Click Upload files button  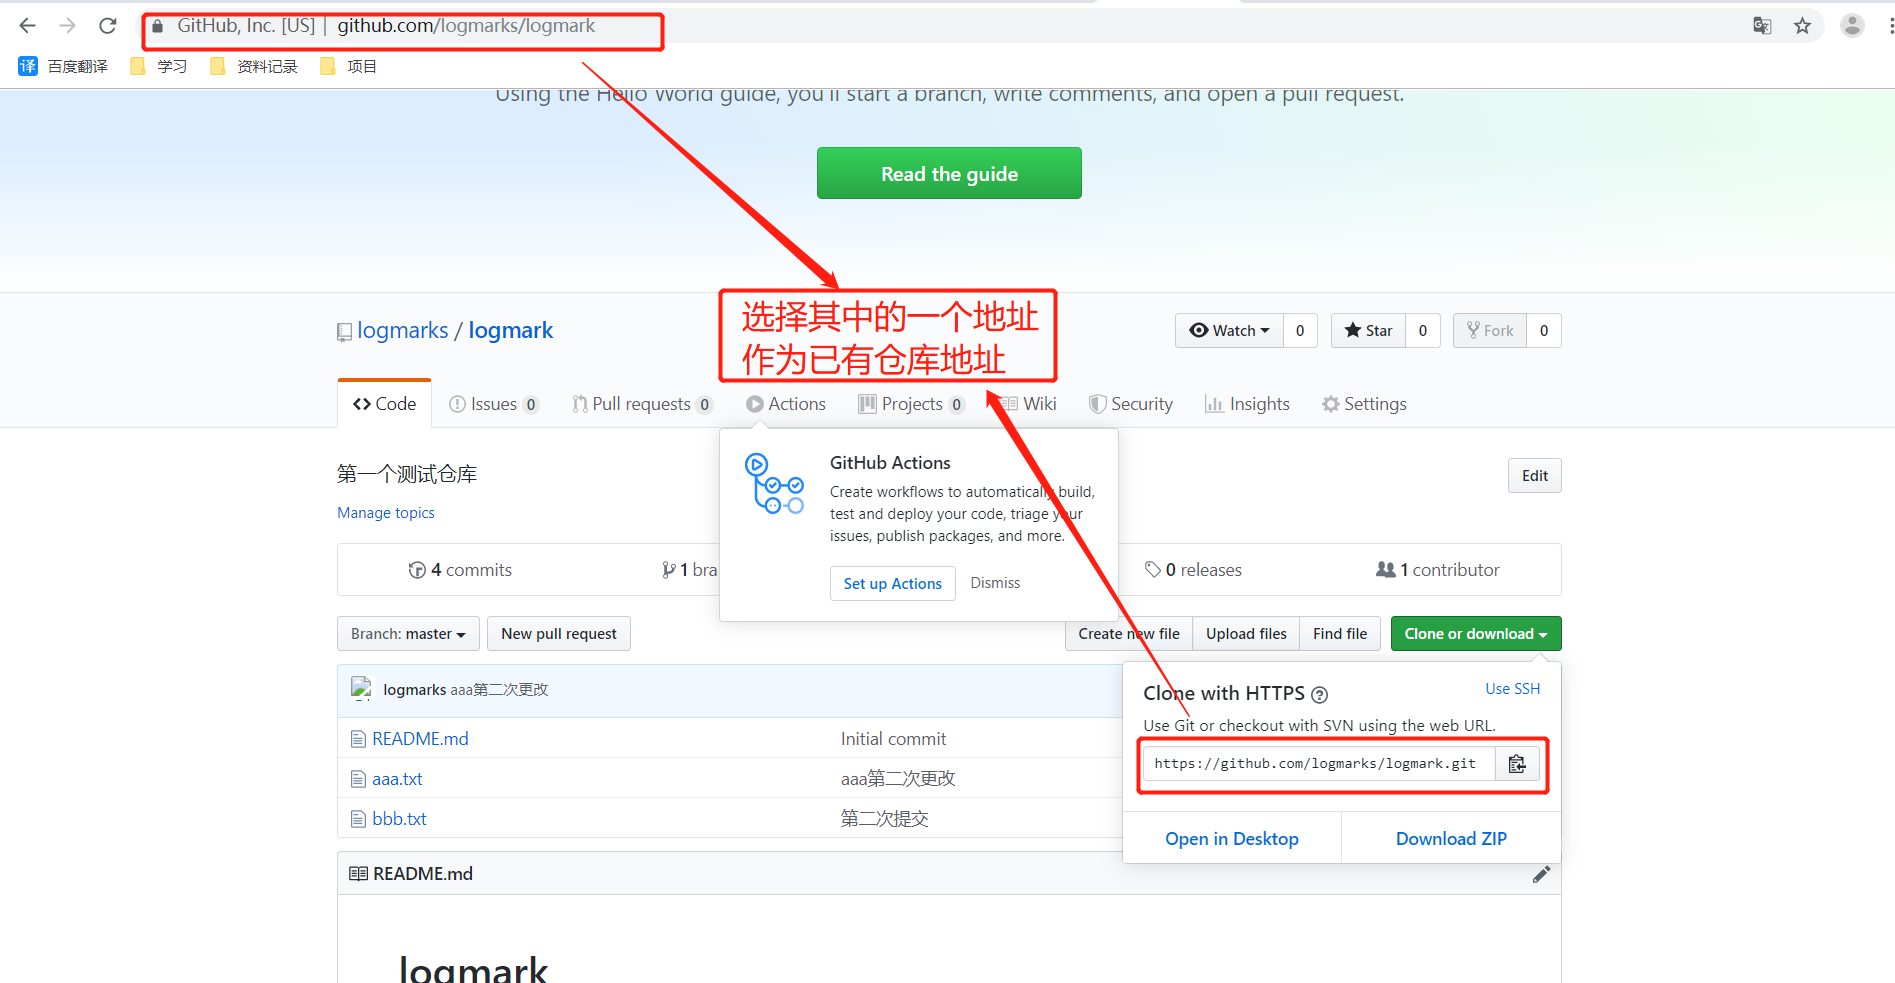[1246, 634]
